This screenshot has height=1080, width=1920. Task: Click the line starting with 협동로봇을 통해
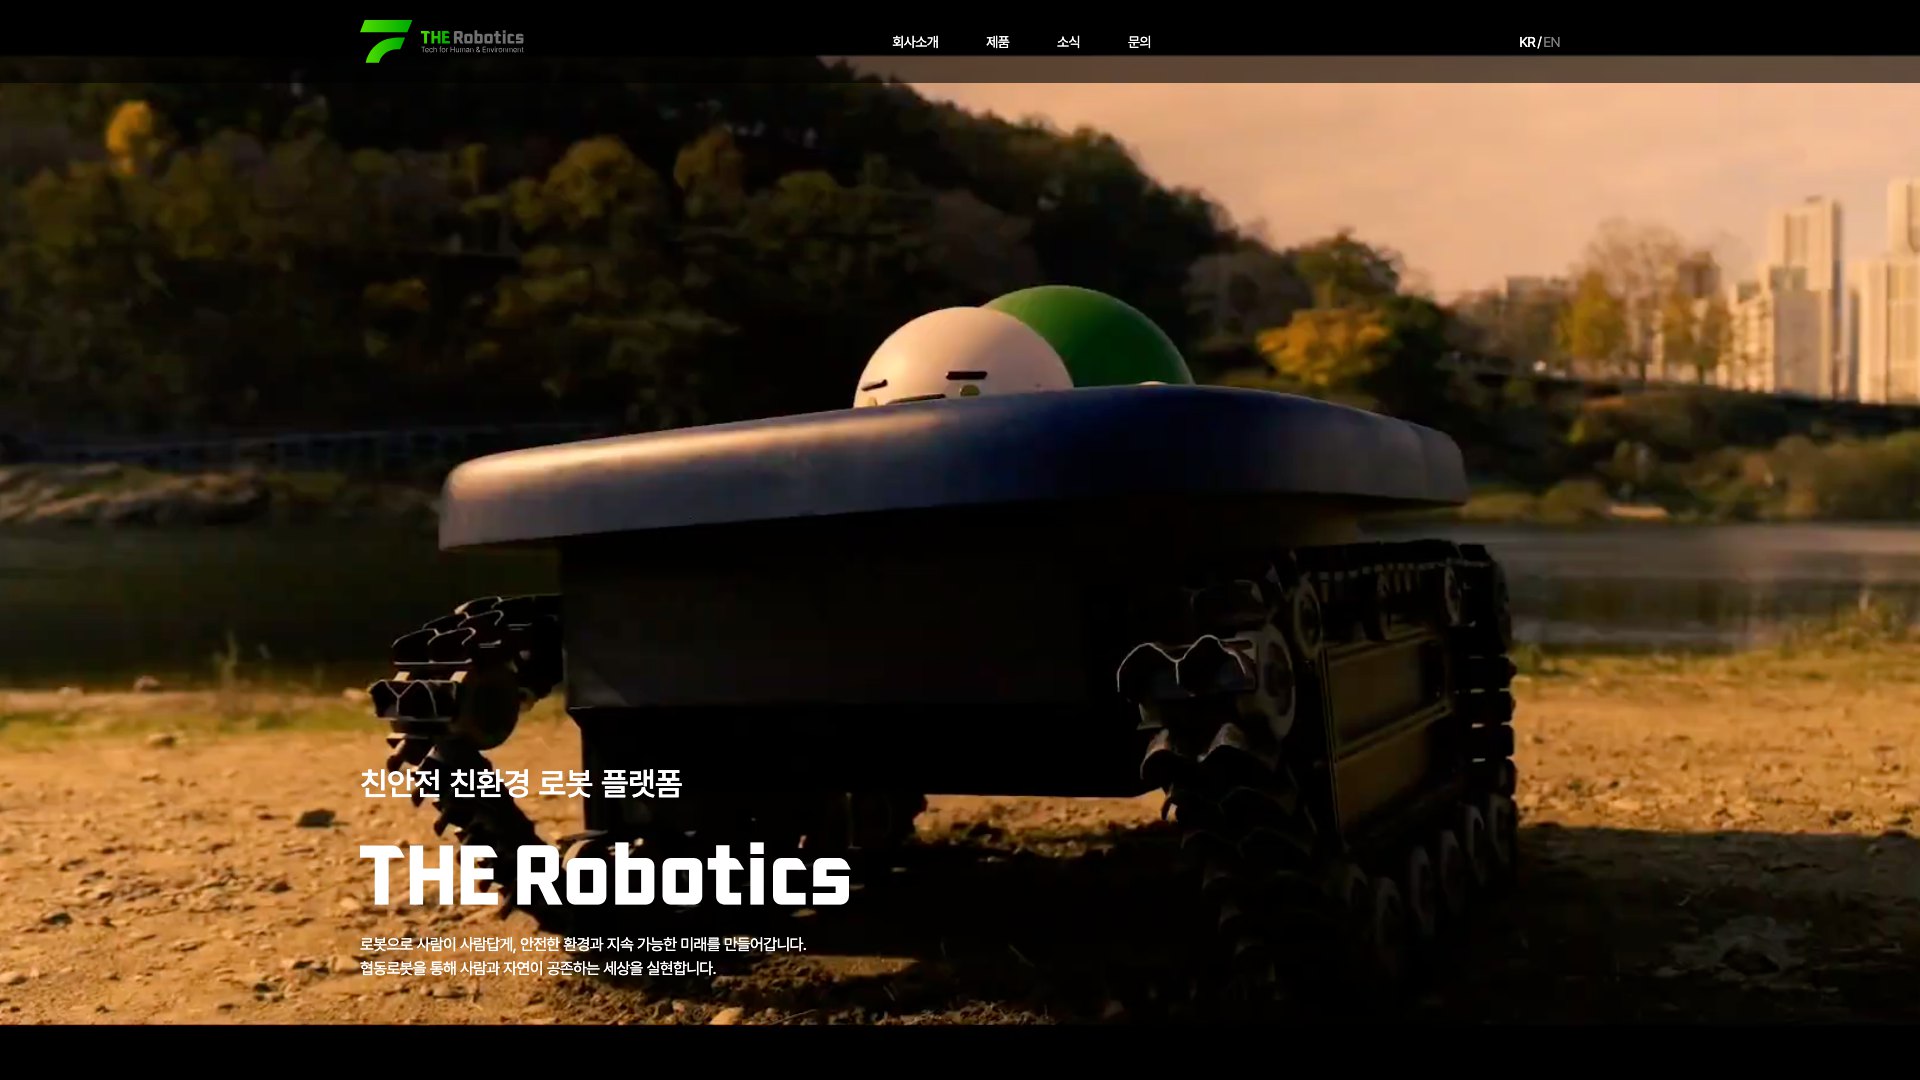[538, 968]
